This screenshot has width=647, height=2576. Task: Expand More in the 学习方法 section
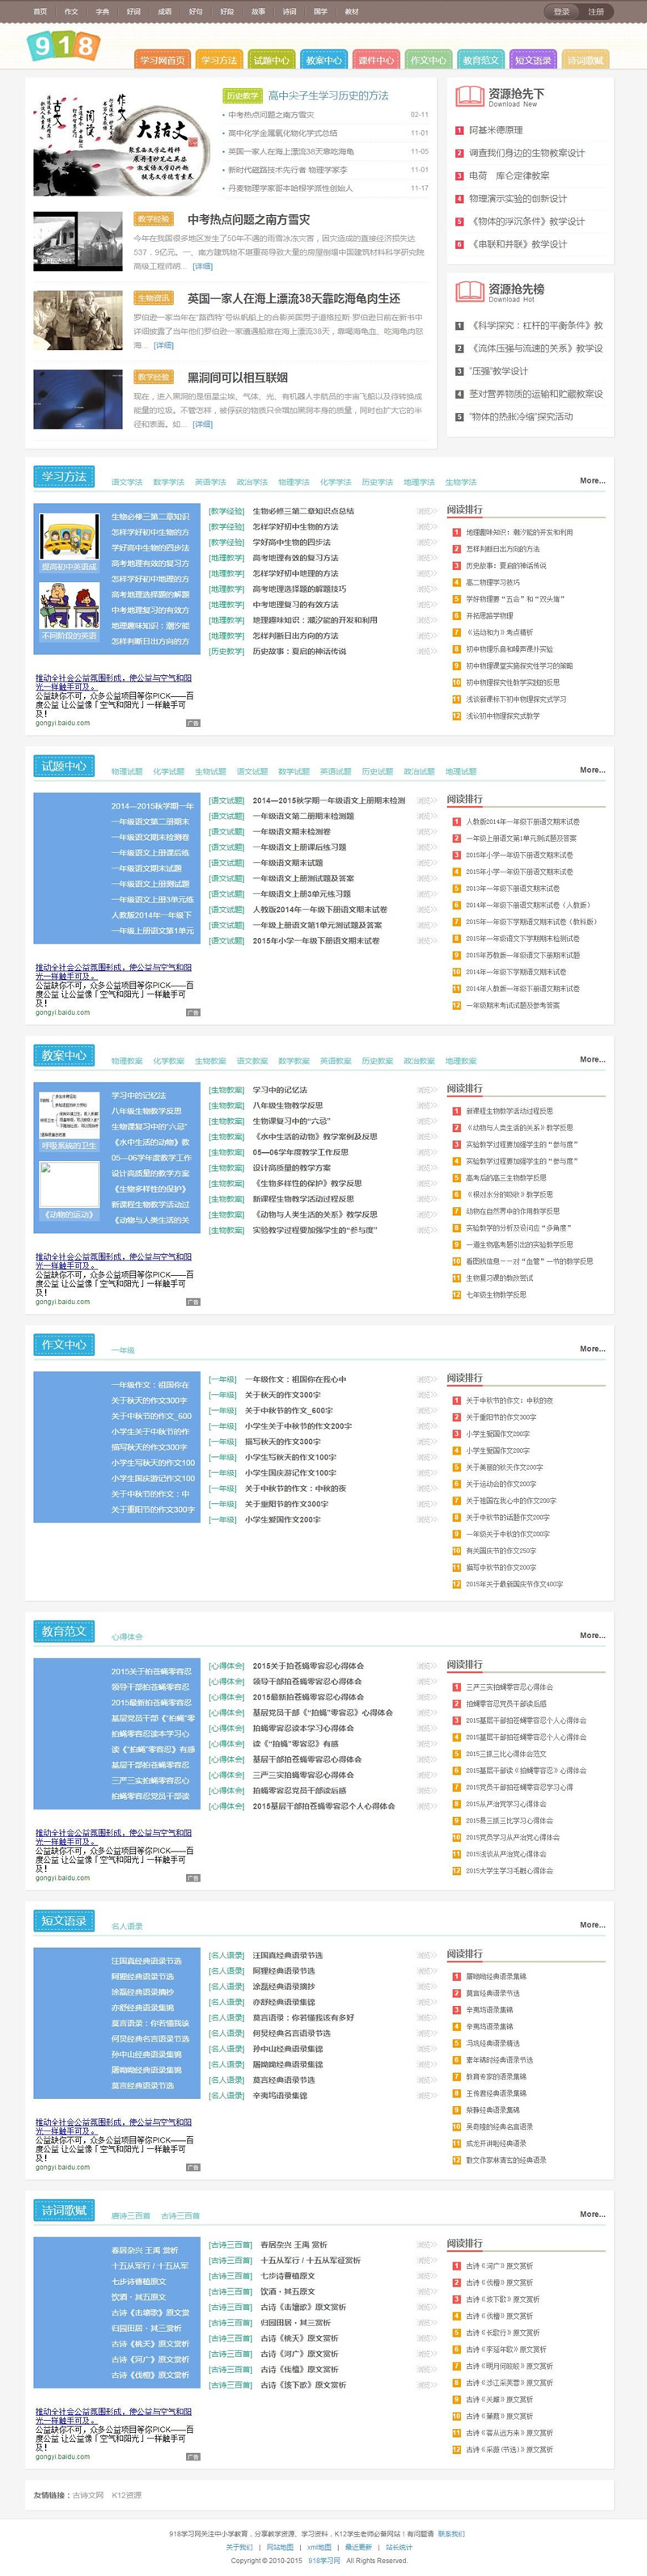[x=592, y=480]
